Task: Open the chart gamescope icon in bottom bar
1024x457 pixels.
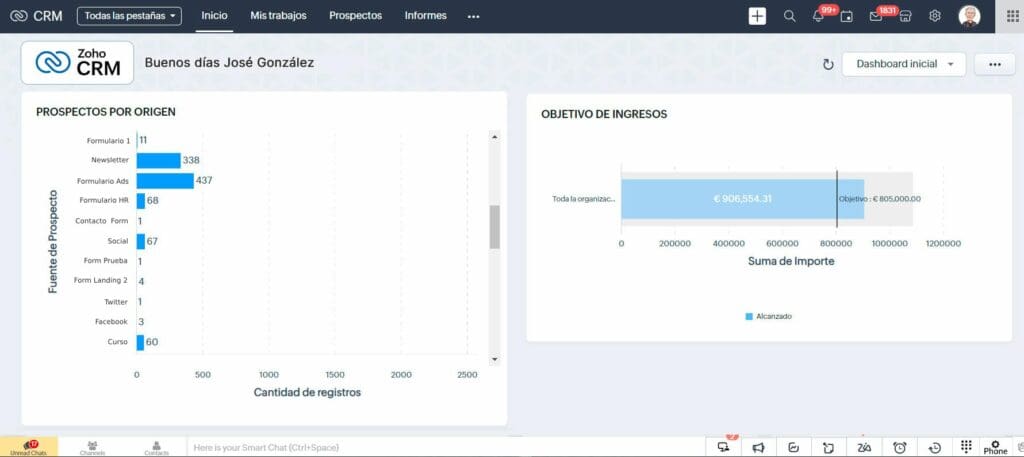Action: [x=793, y=447]
